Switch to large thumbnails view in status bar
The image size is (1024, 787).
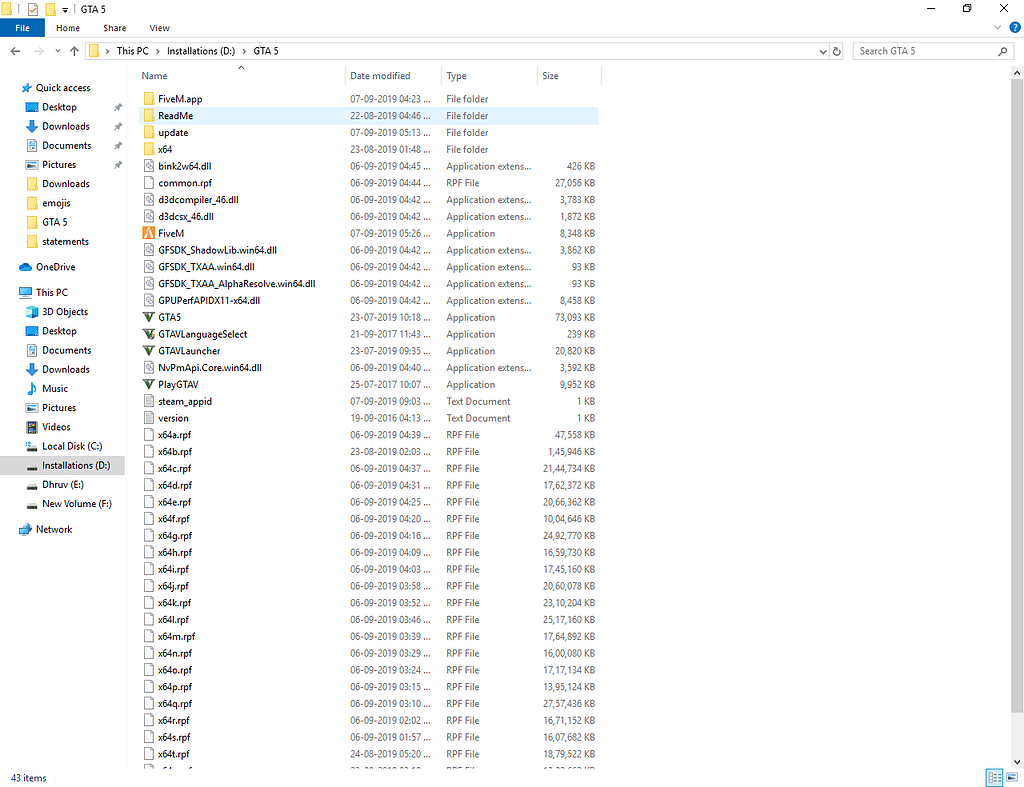(x=1012, y=778)
